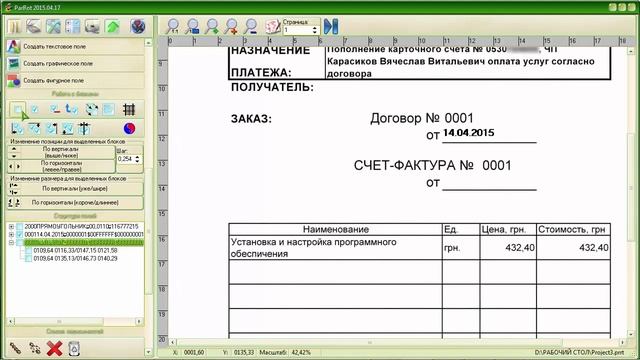This screenshot has height=360, width=640.
Task: Click the center-vertical-axis blocks icon
Action: [84, 129]
